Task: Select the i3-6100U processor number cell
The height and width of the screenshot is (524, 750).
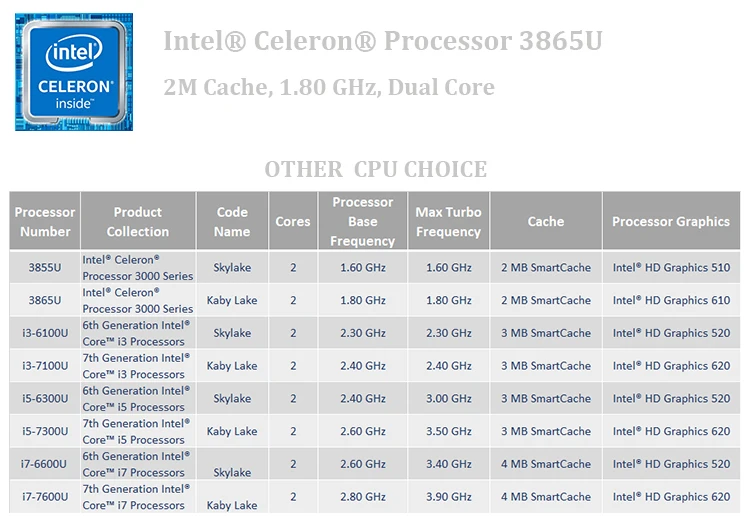Action: click(45, 333)
